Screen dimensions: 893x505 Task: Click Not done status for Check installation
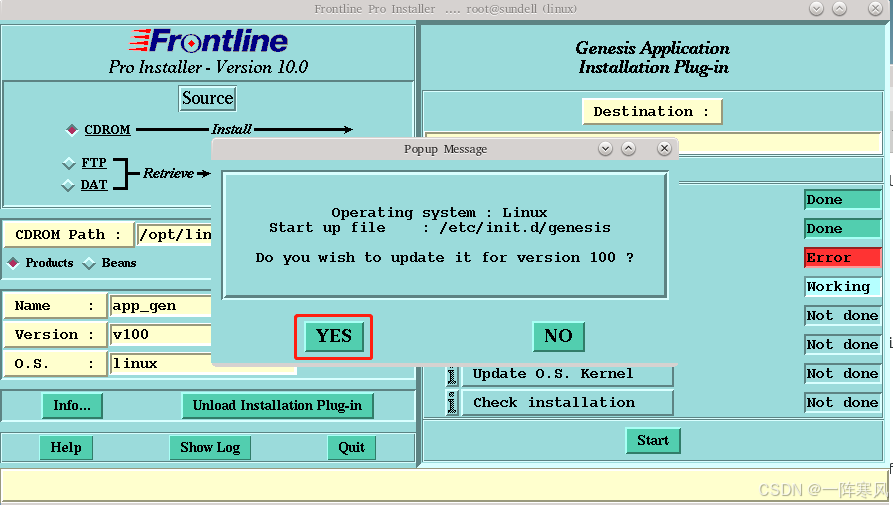point(842,403)
